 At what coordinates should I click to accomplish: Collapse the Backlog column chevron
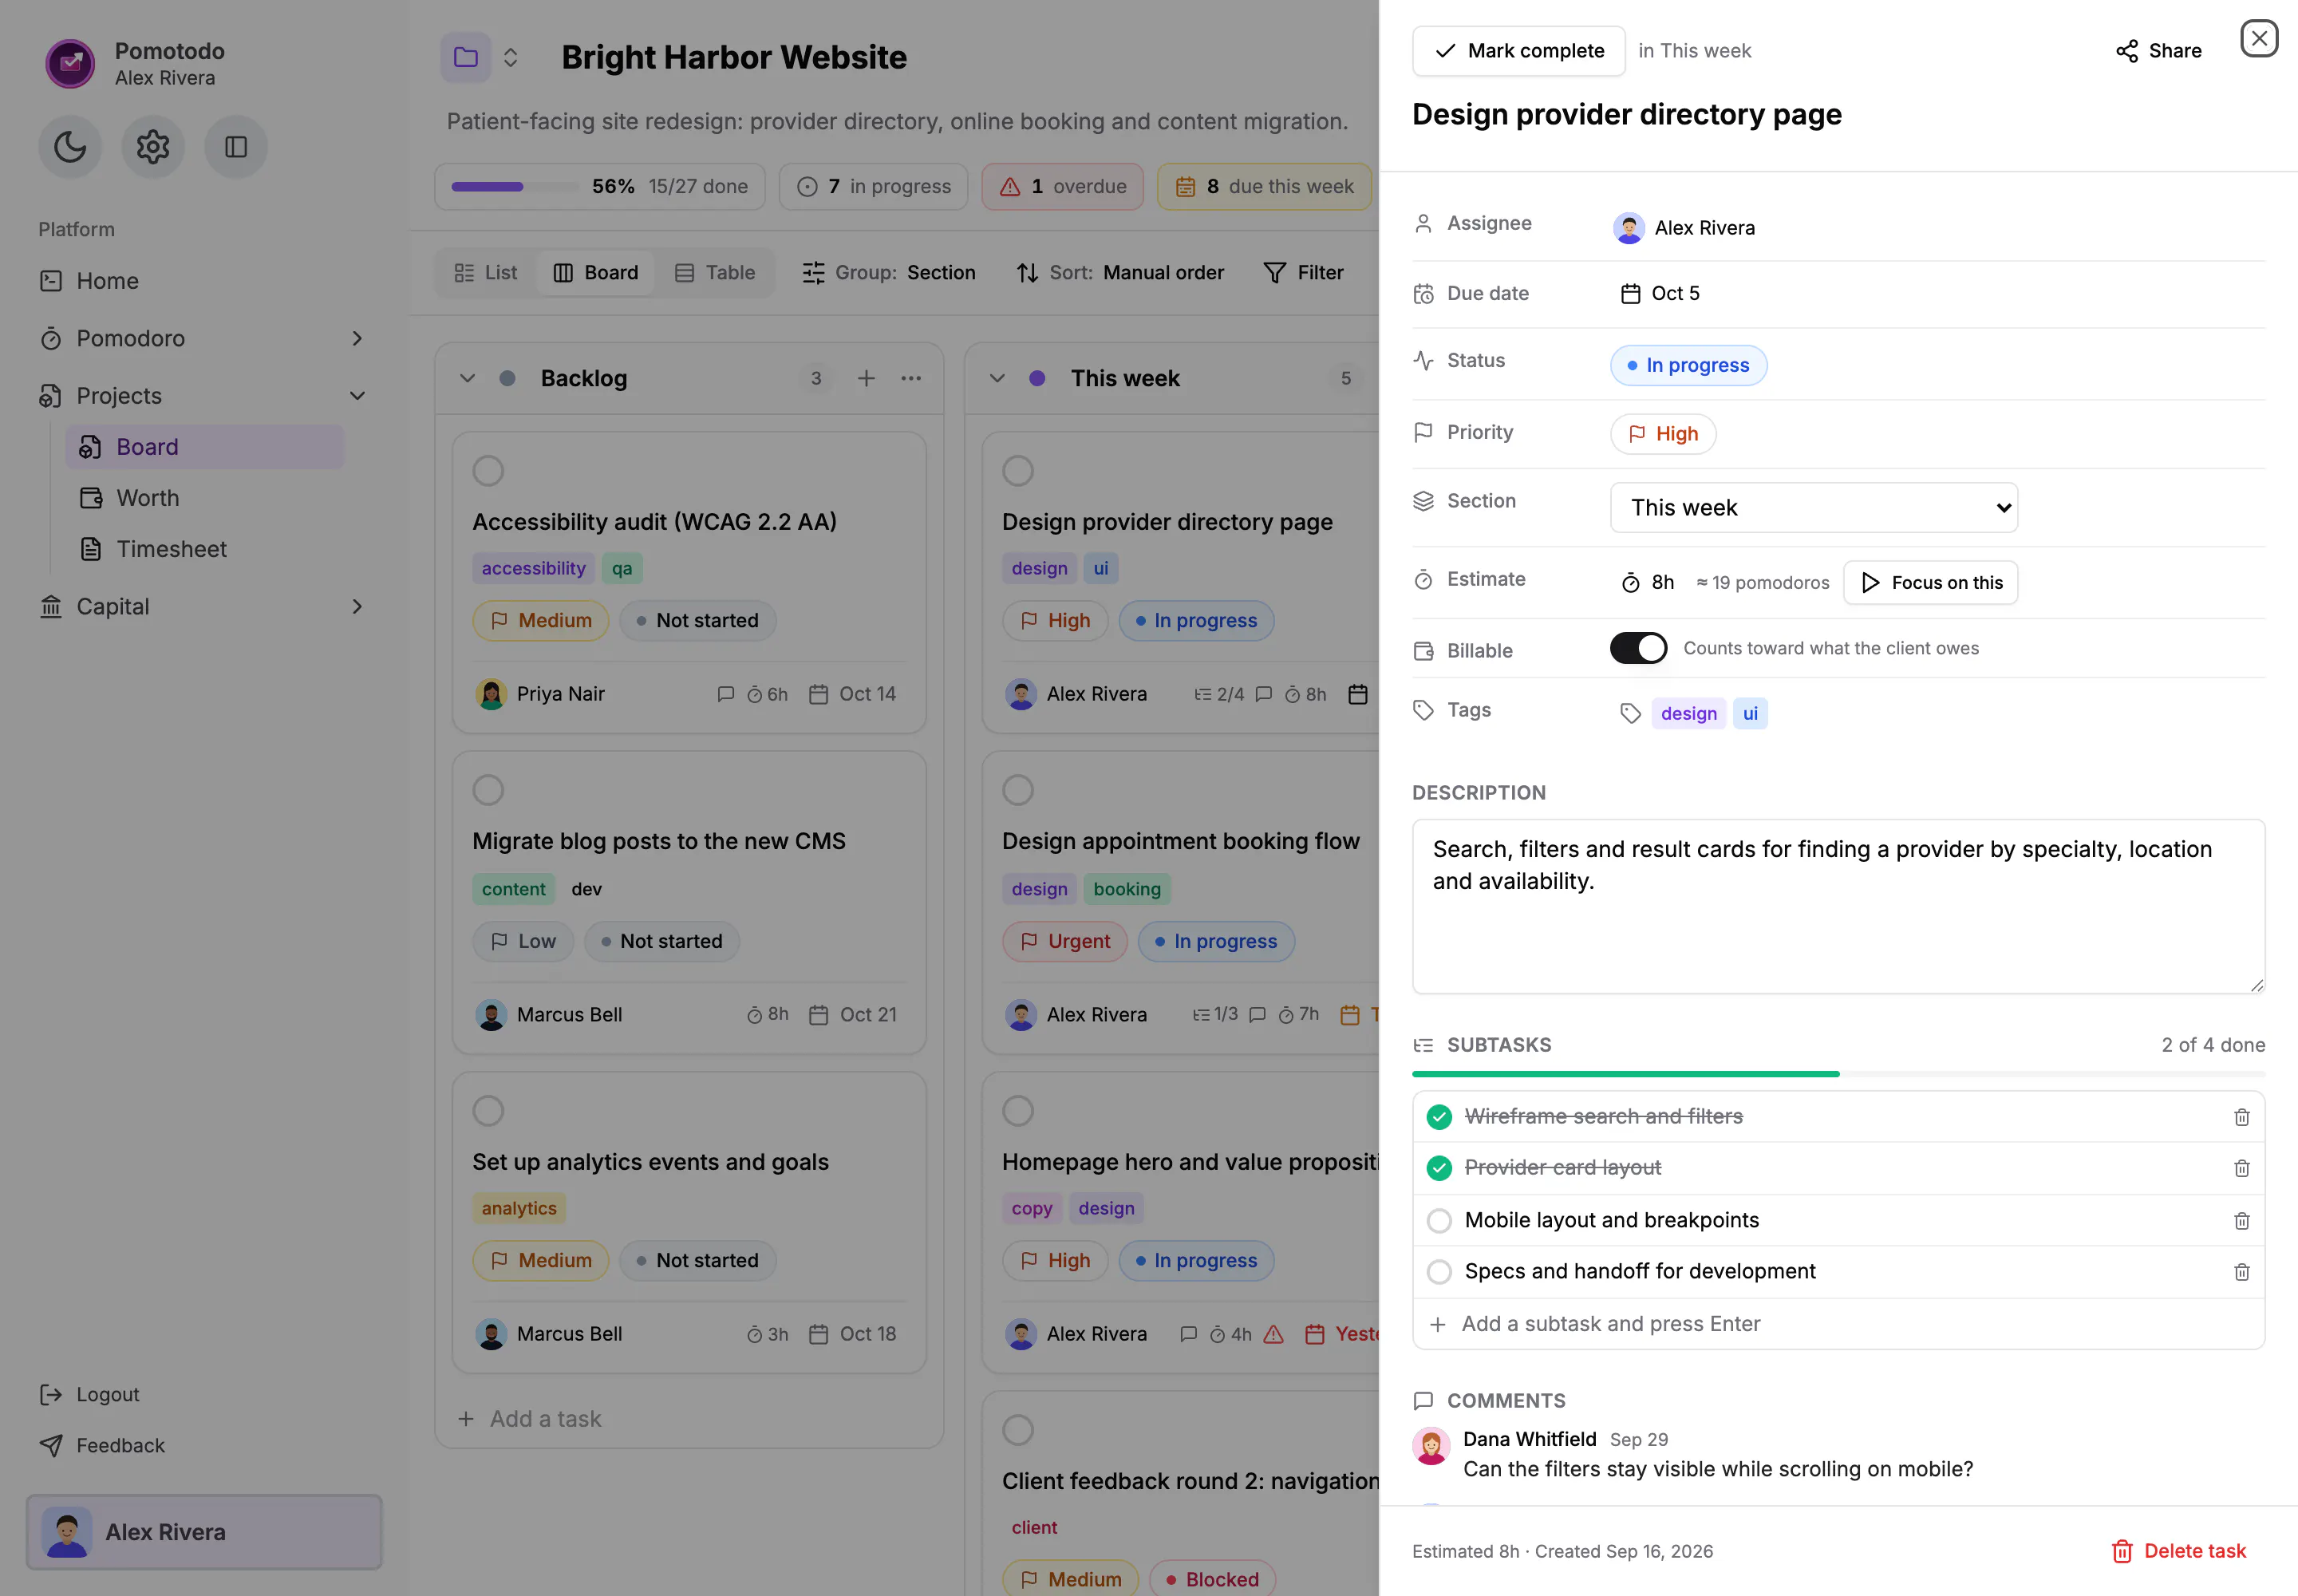pos(467,378)
